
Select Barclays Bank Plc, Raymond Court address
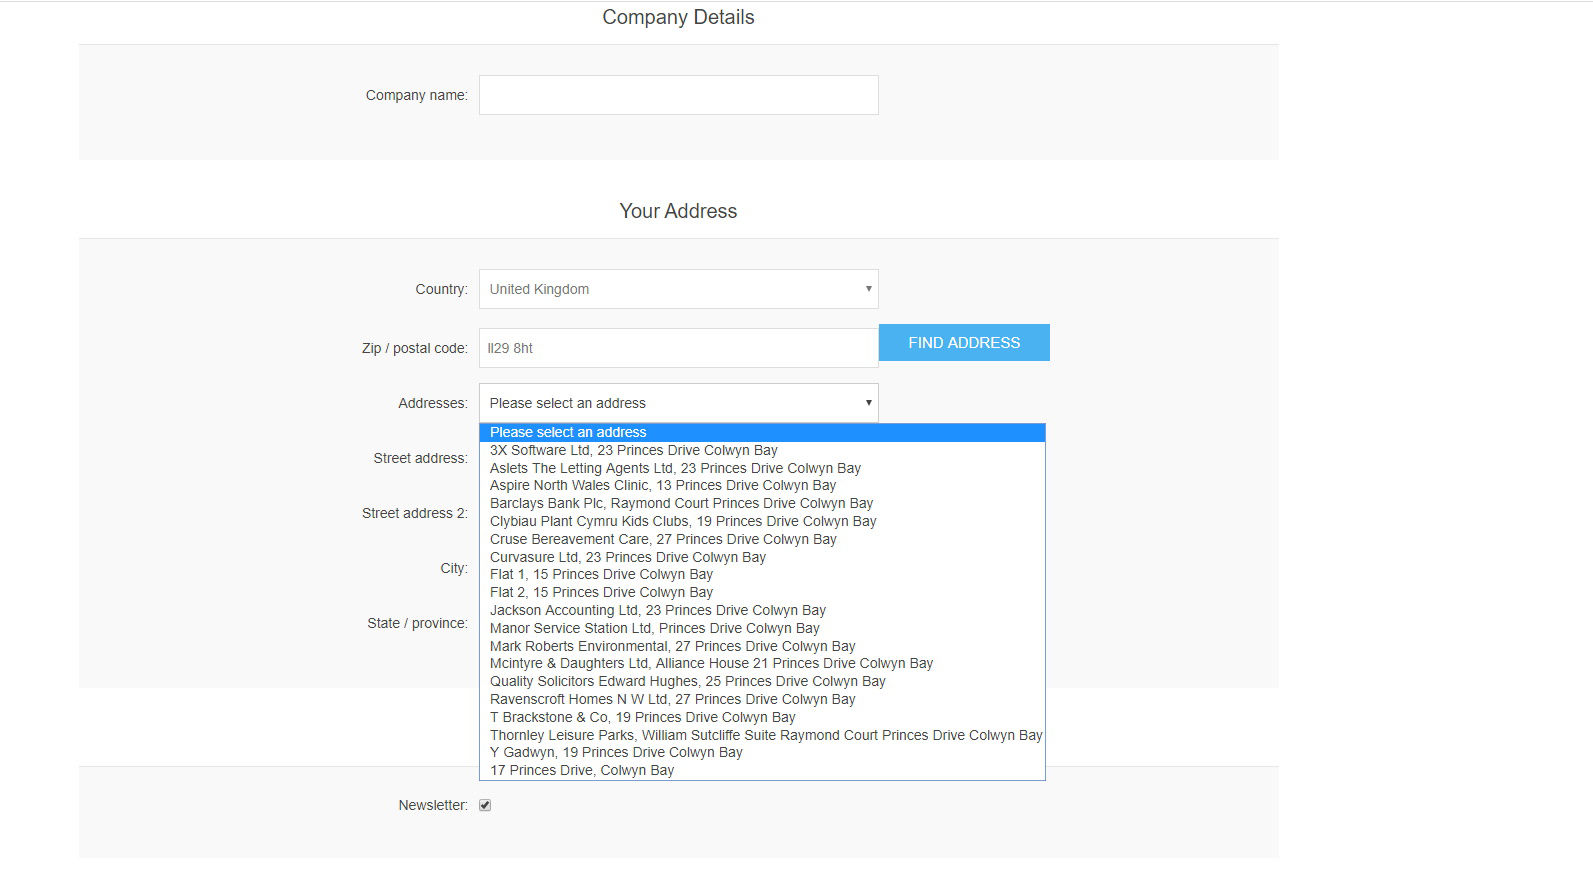[x=762, y=503]
